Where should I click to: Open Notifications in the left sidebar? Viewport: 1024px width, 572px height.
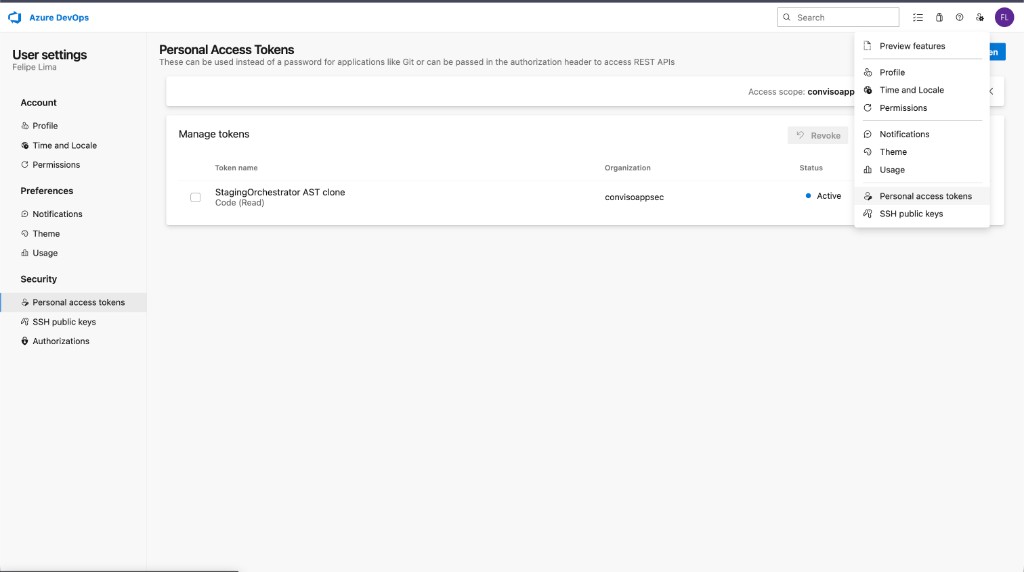(73, 214)
